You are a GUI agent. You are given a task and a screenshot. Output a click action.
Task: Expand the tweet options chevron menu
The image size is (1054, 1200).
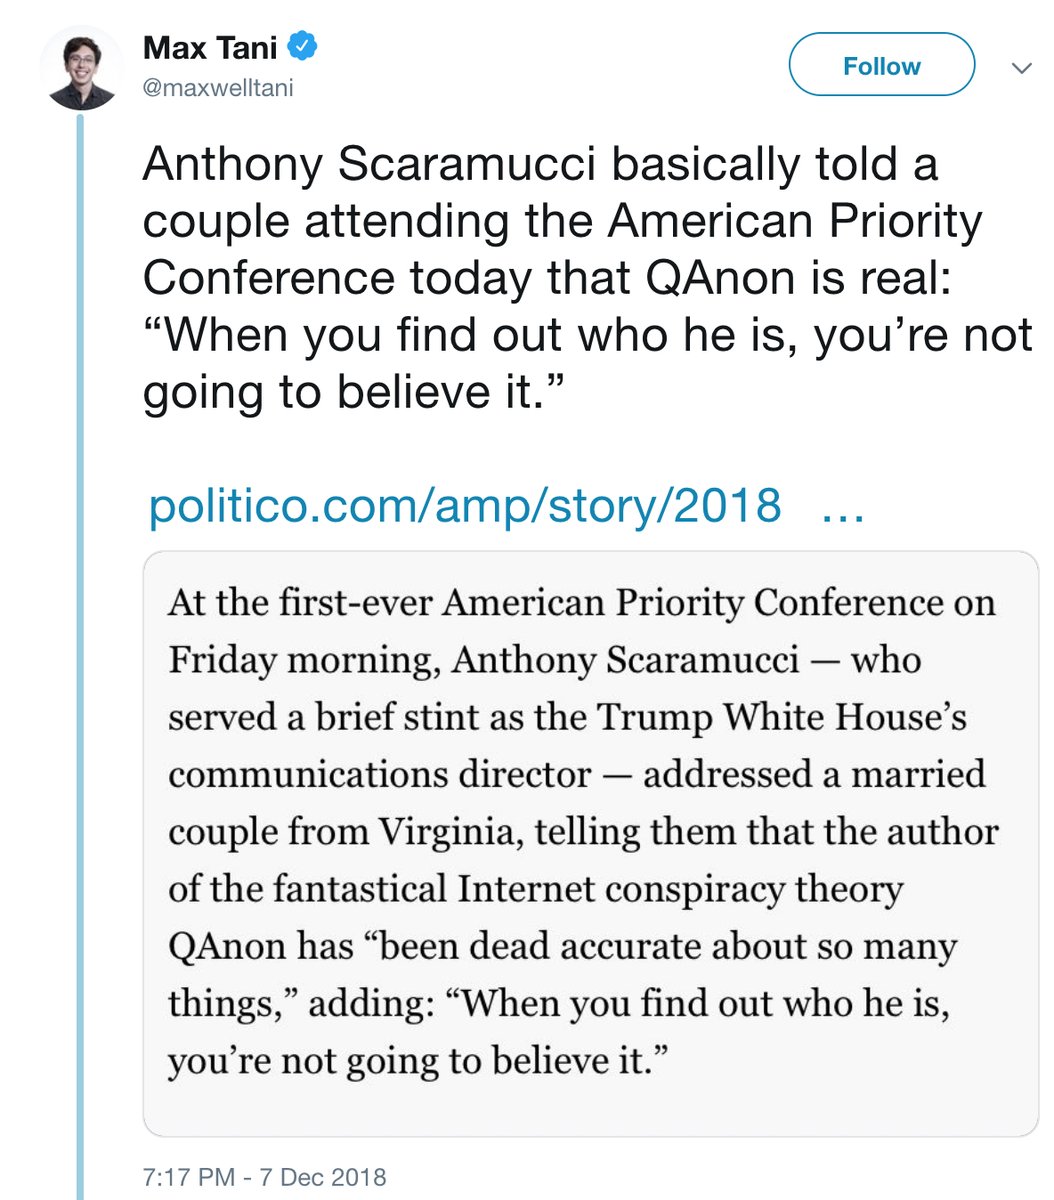tap(1021, 69)
